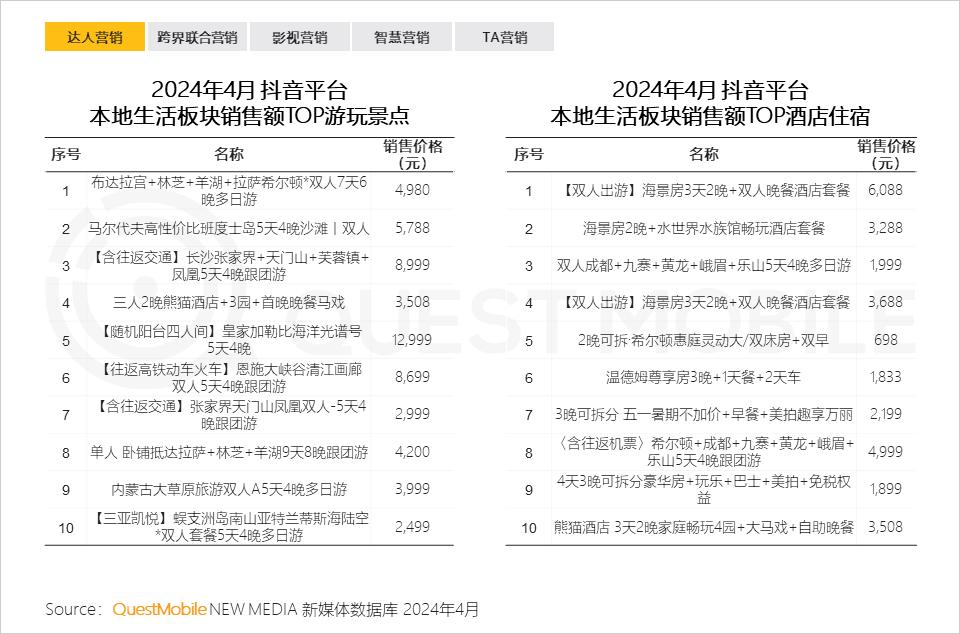
Task: Select the price cell 2,199
Action: 885,414
